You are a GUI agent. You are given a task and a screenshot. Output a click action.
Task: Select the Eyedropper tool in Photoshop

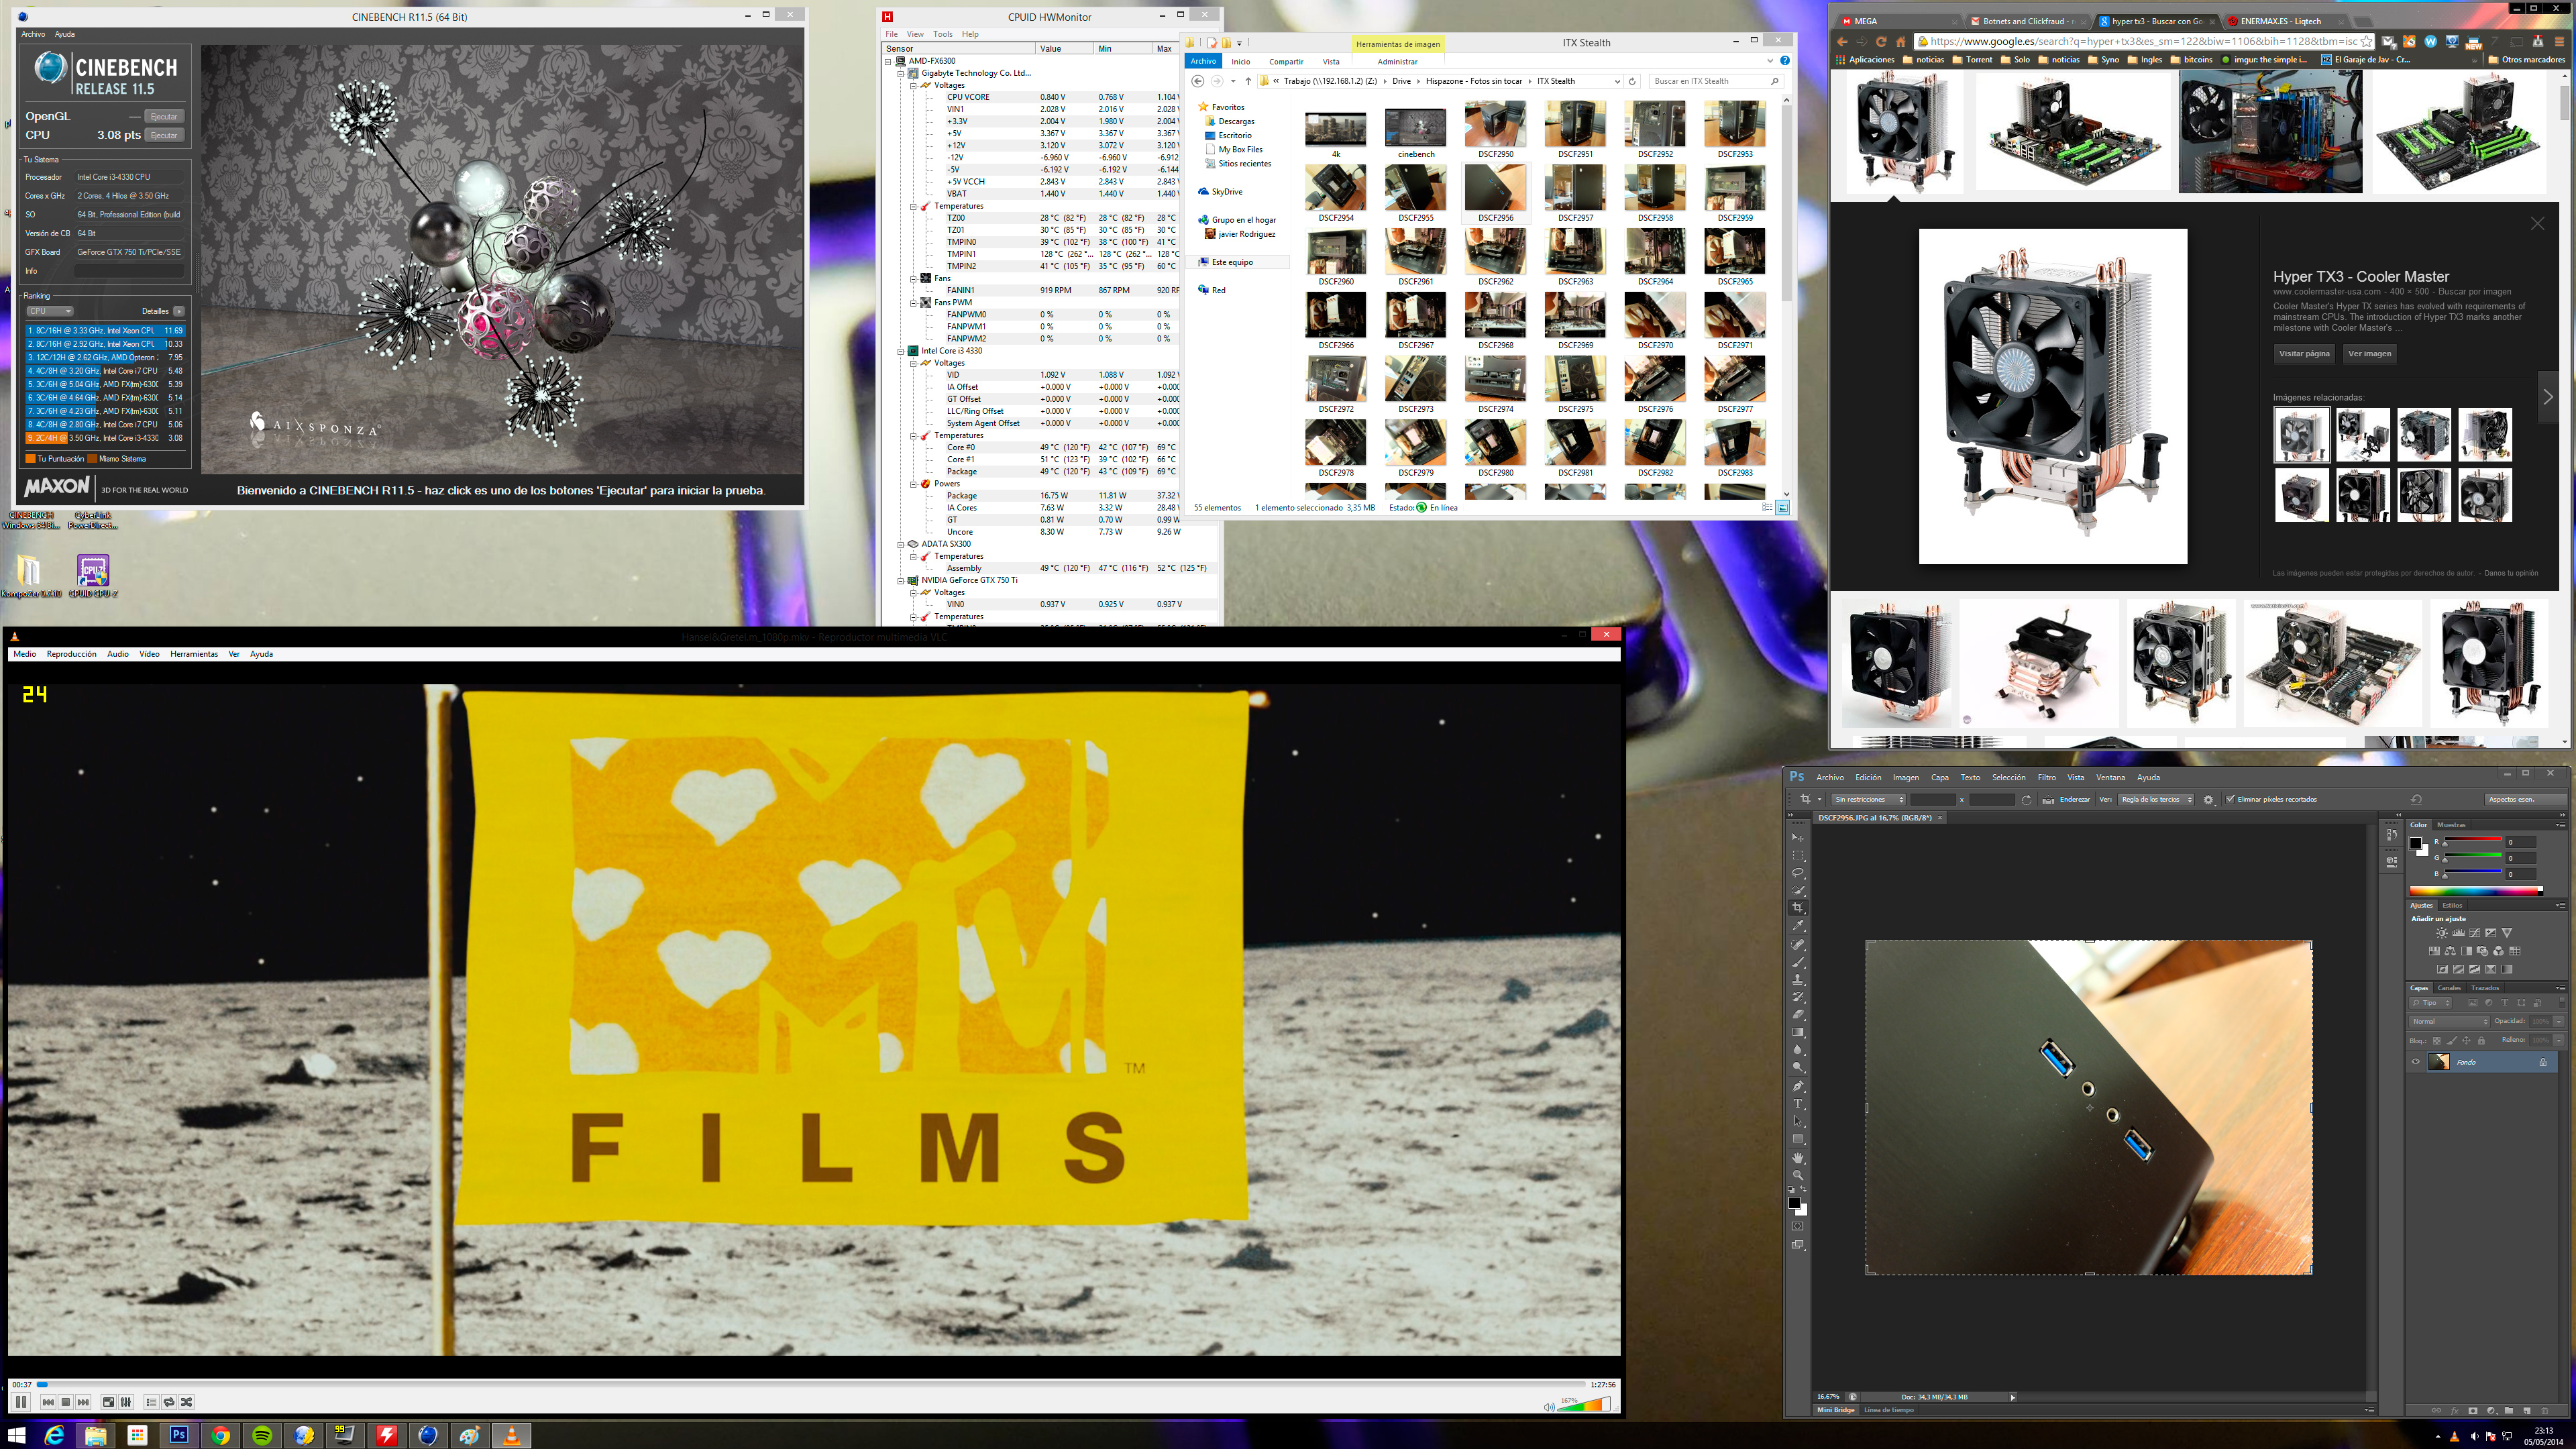pos(1798,926)
